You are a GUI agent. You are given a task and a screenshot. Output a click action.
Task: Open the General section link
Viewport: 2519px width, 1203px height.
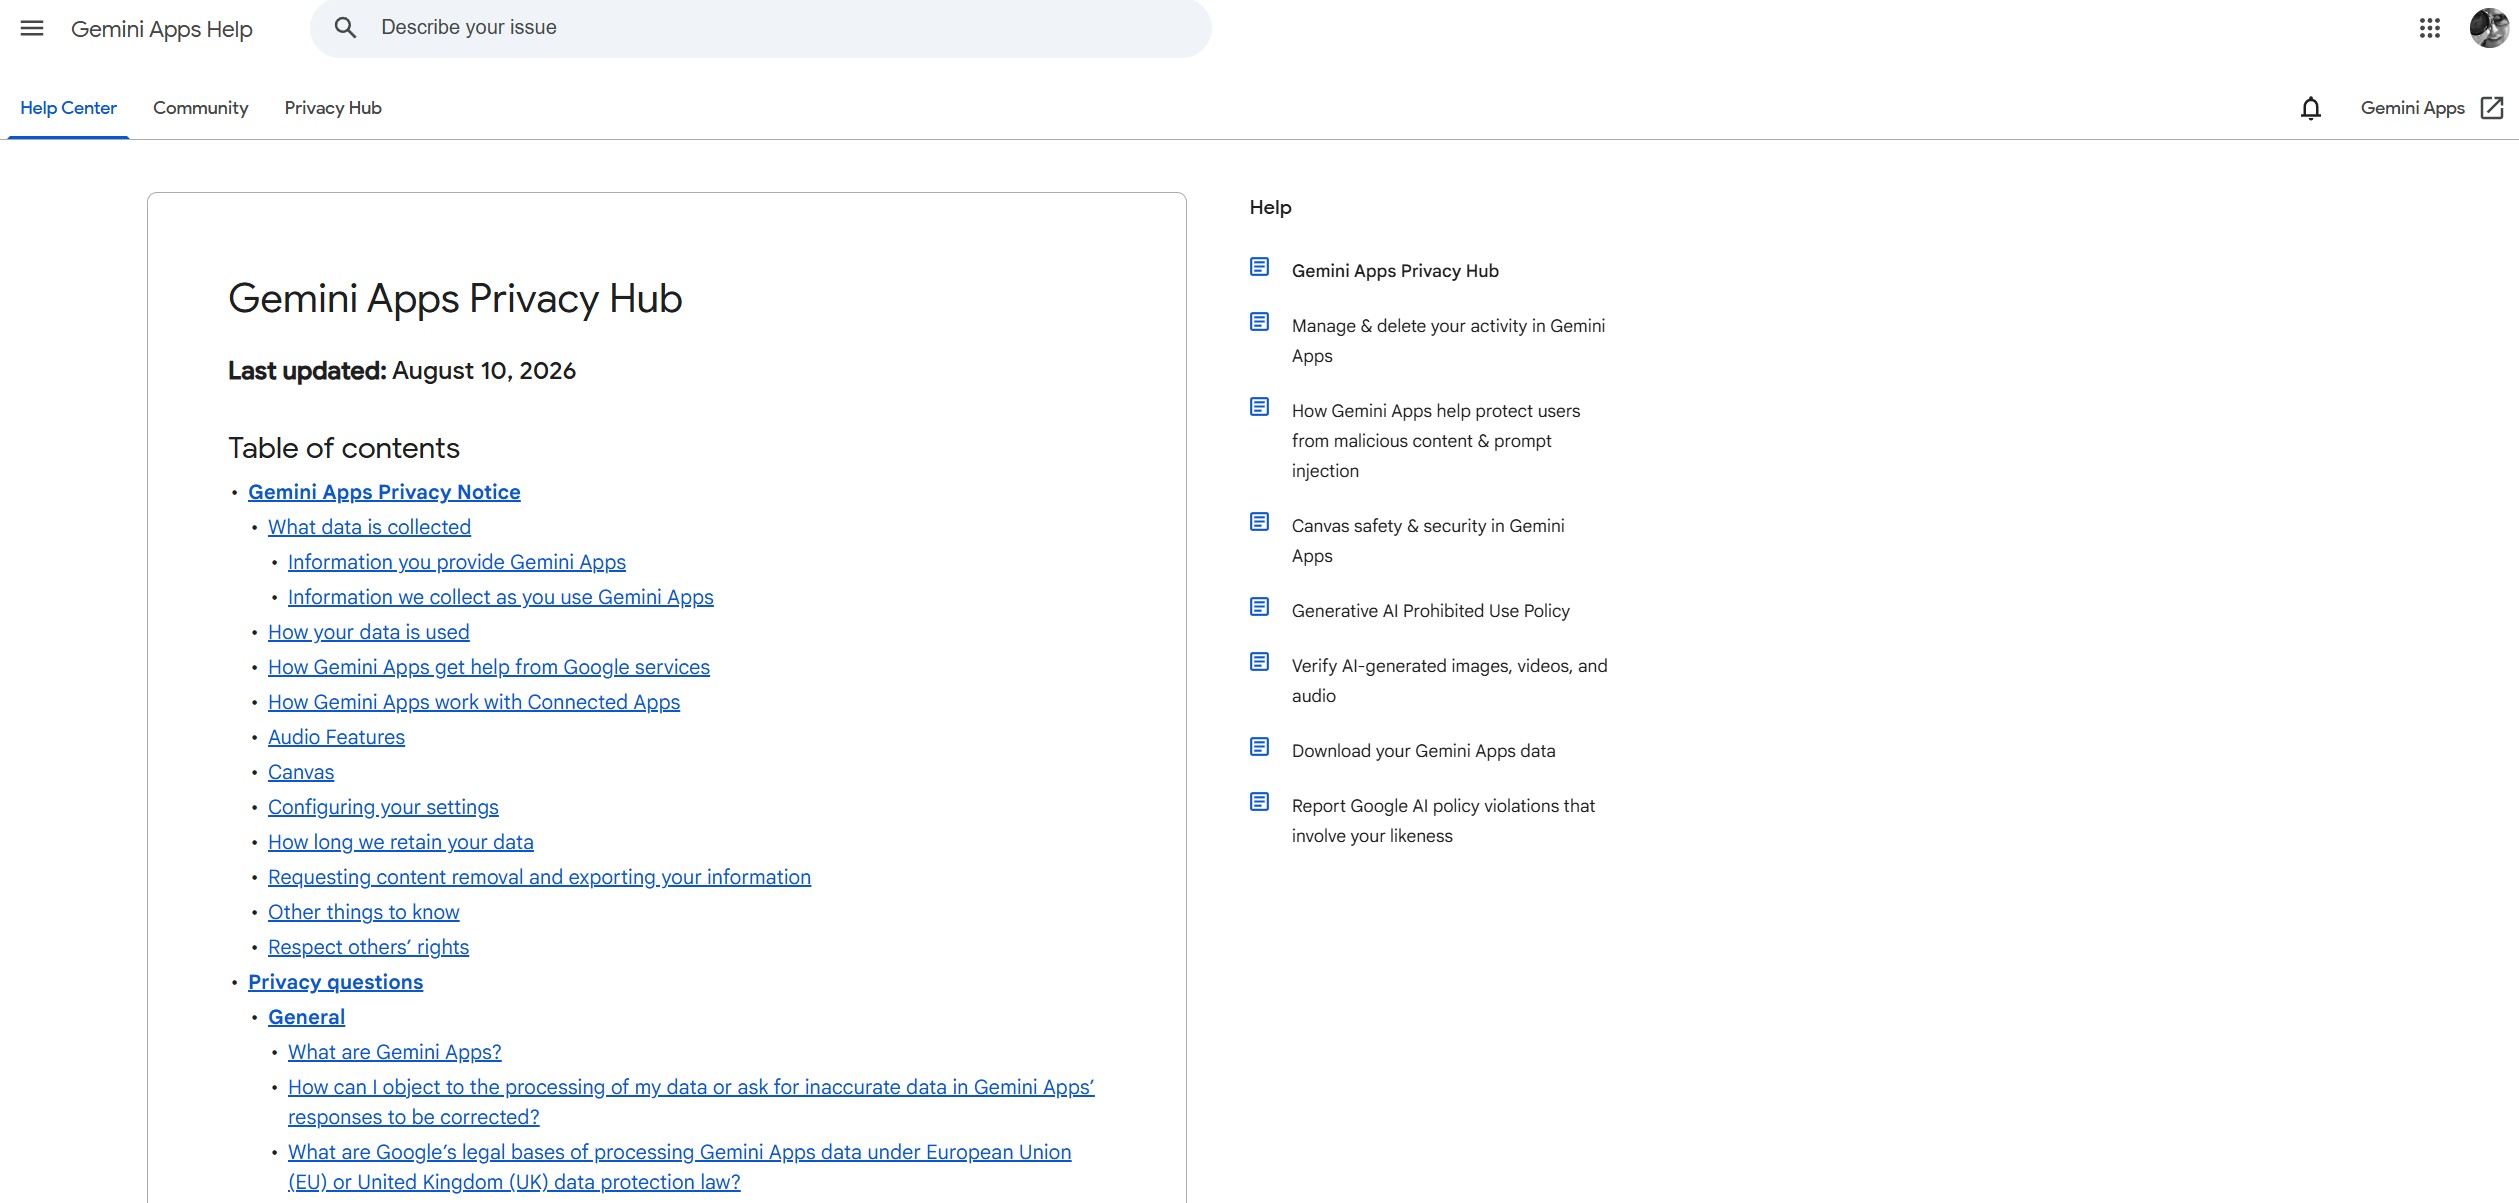tap(306, 1017)
